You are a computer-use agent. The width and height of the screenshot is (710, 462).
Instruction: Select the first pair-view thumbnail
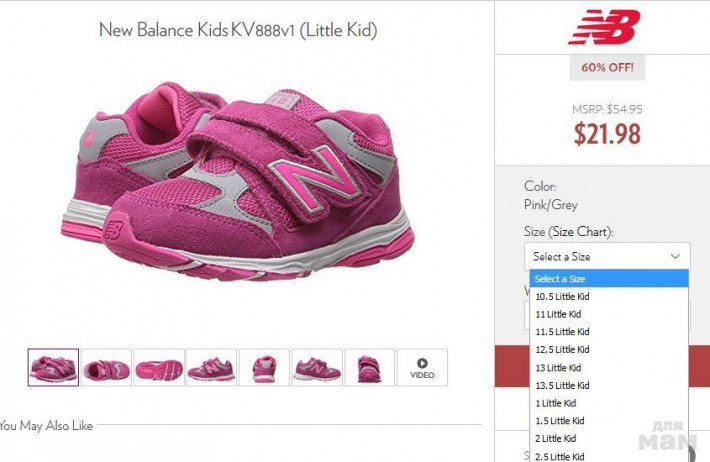click(x=53, y=368)
